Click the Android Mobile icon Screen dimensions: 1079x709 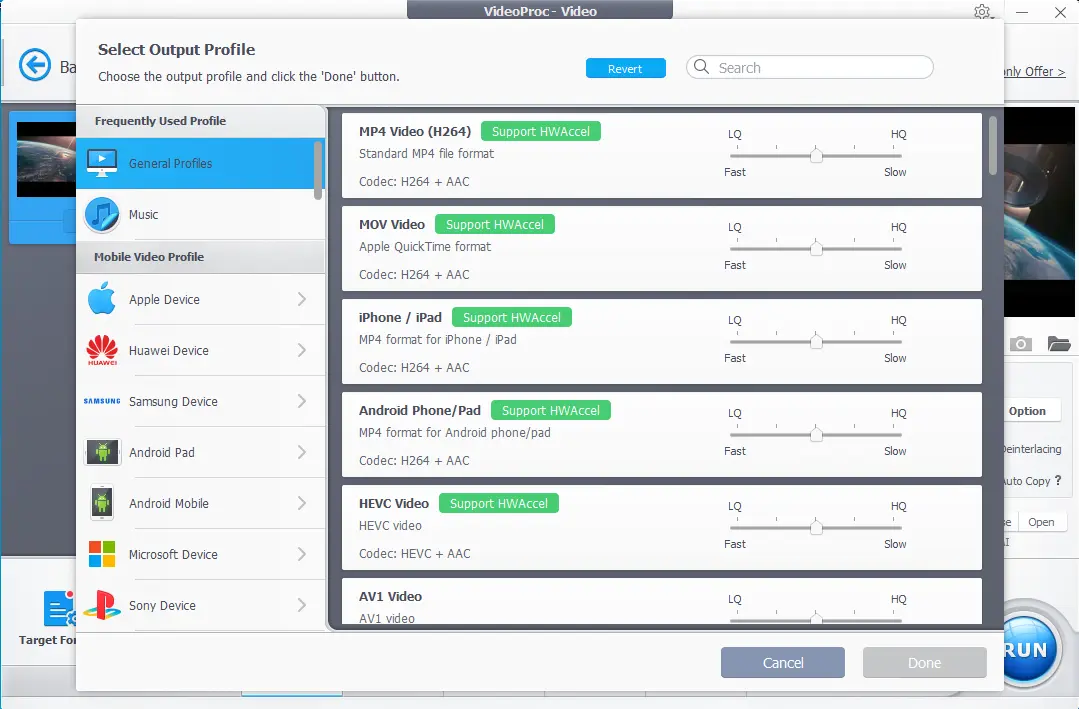click(x=102, y=502)
